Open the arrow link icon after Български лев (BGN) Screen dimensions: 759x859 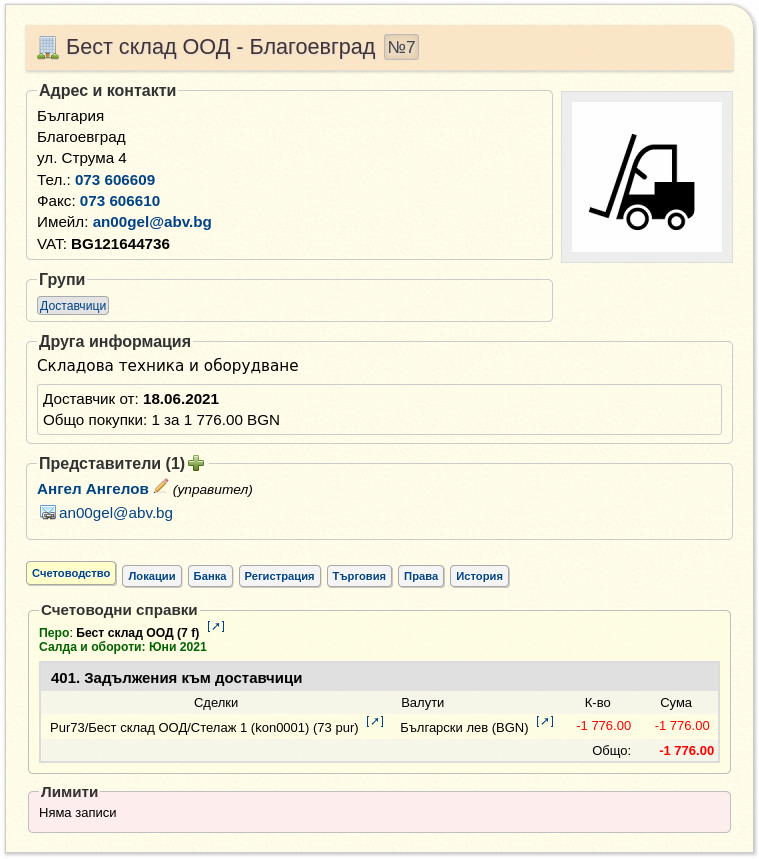click(x=545, y=721)
